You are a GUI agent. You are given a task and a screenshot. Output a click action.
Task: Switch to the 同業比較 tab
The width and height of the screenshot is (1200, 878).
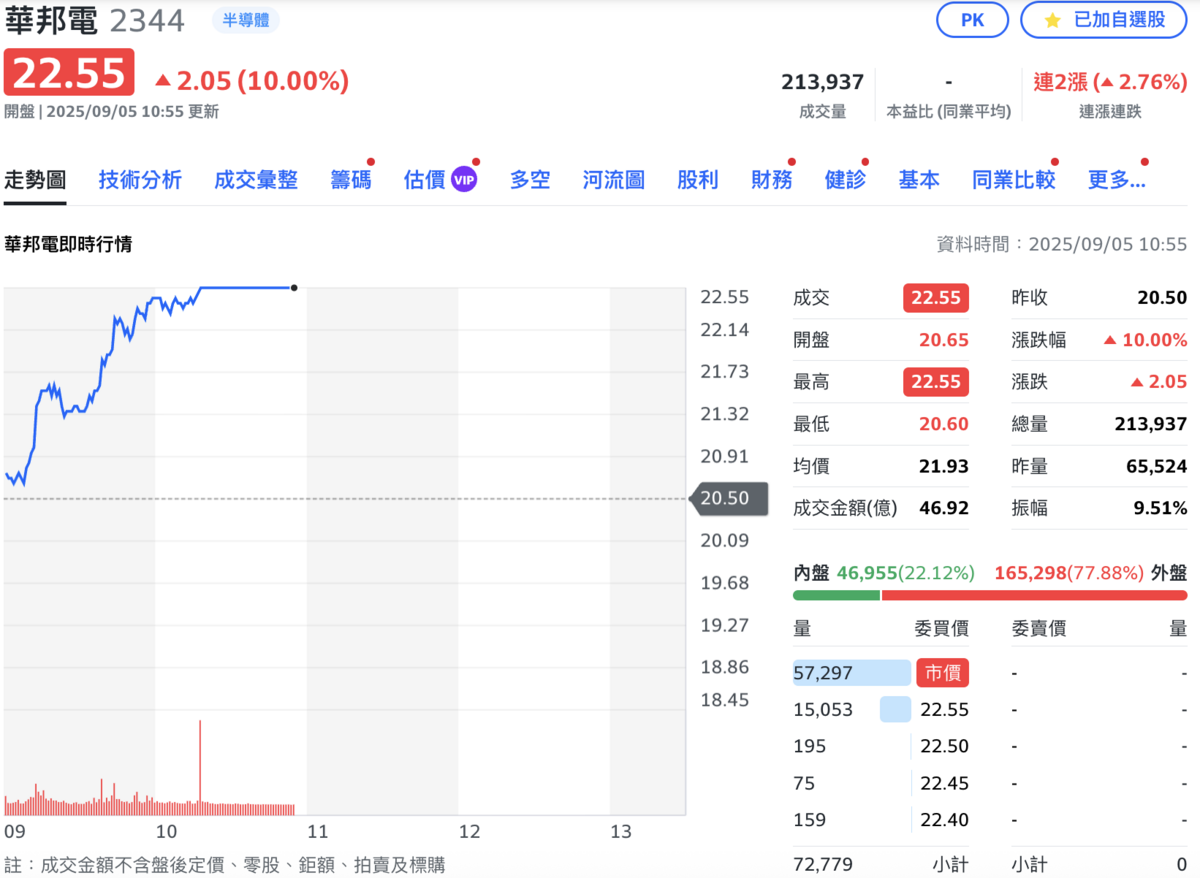pyautogui.click(x=1014, y=180)
